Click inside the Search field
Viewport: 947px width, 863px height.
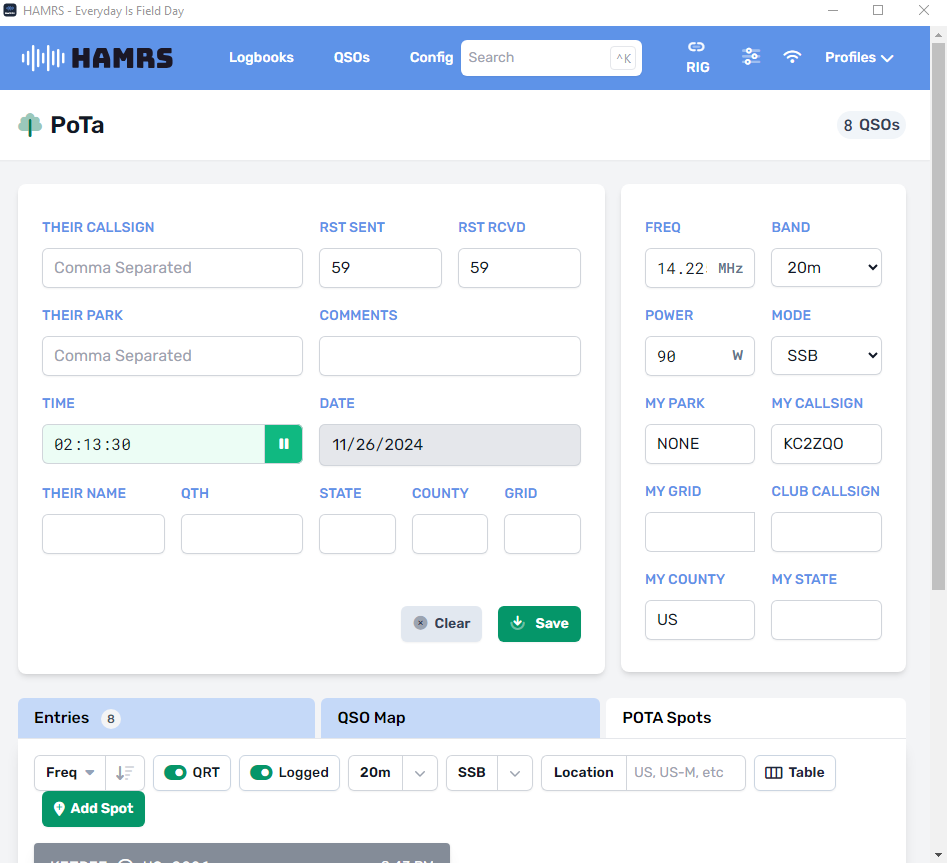coord(540,57)
